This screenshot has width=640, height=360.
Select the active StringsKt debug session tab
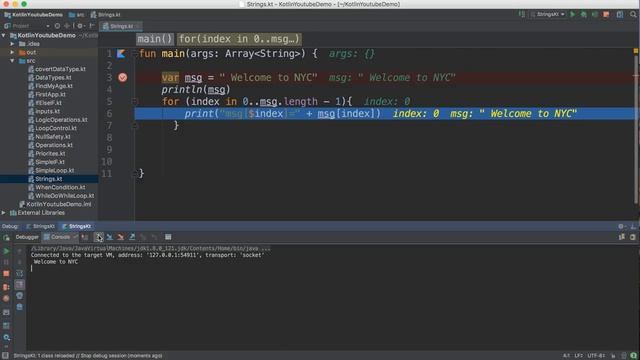77,226
